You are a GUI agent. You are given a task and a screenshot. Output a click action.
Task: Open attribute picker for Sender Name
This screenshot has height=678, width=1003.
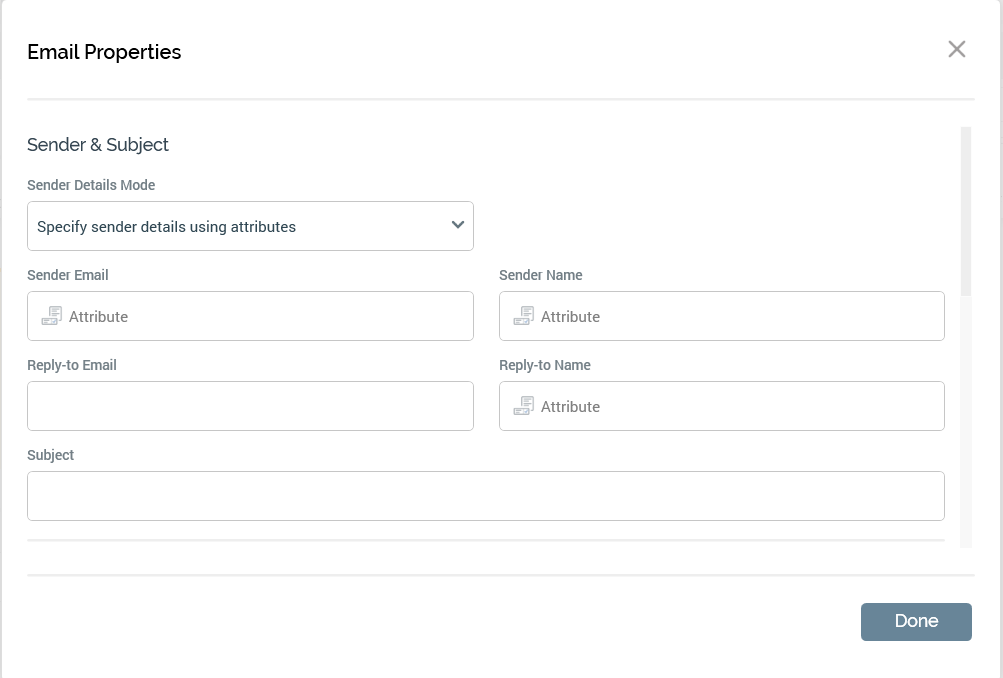point(570,316)
